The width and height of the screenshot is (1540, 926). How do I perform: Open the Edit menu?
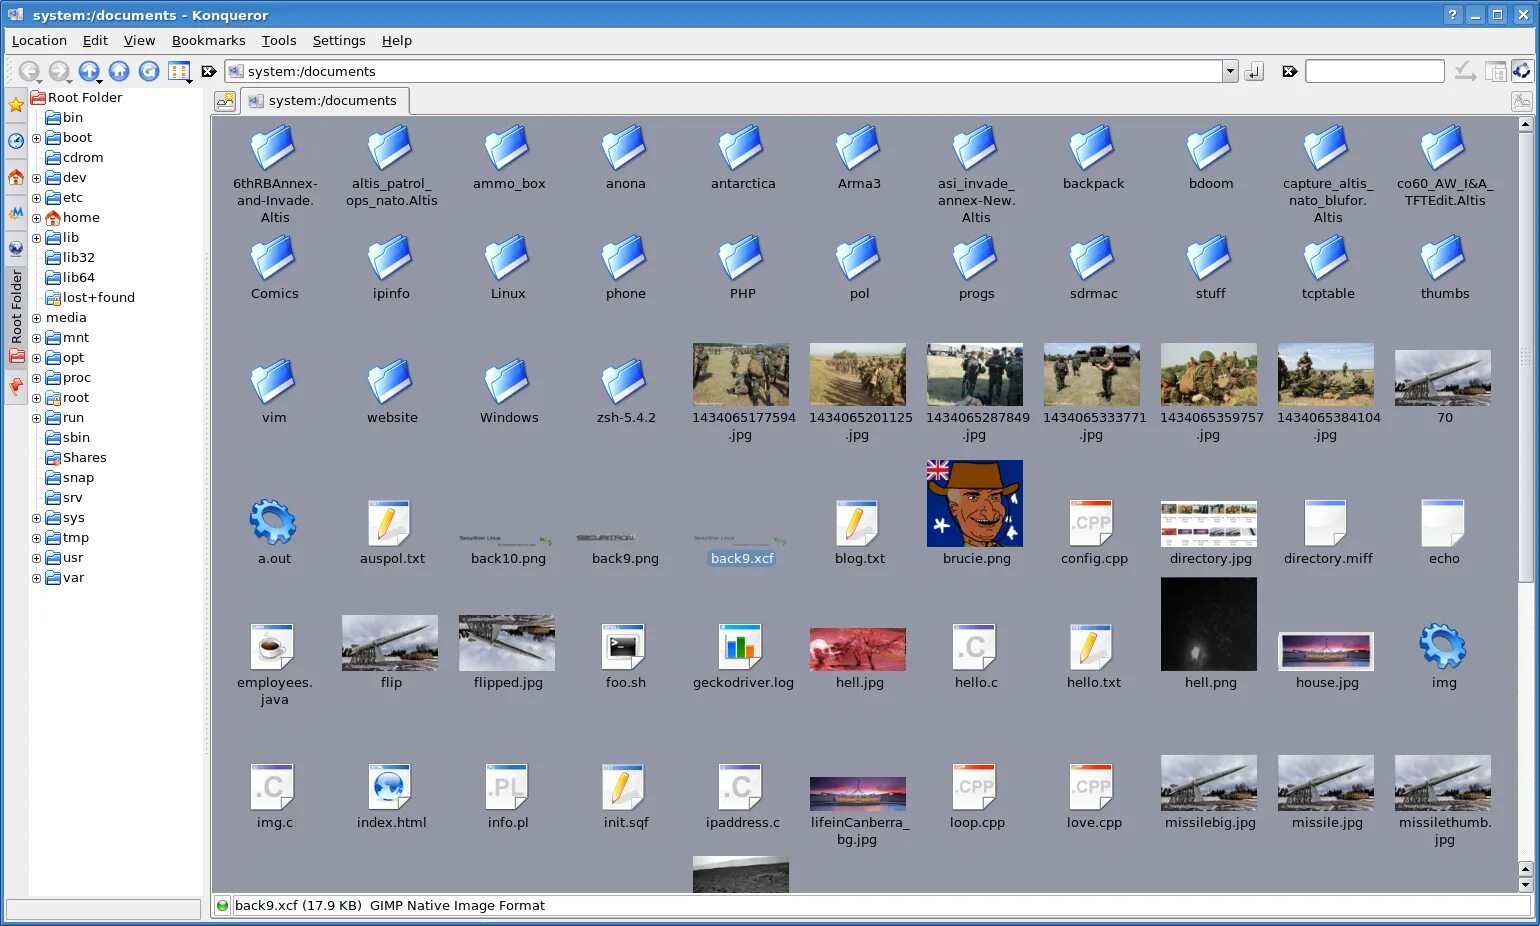[95, 40]
